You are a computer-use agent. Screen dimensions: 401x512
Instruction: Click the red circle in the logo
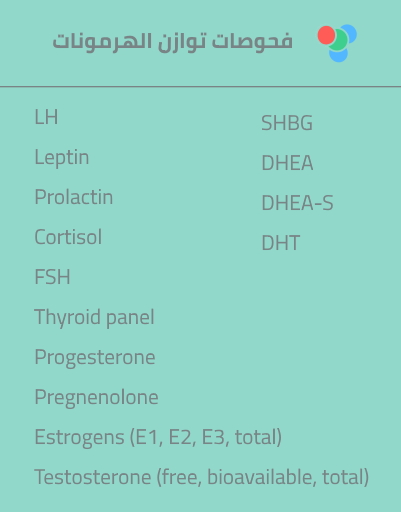coord(326,35)
